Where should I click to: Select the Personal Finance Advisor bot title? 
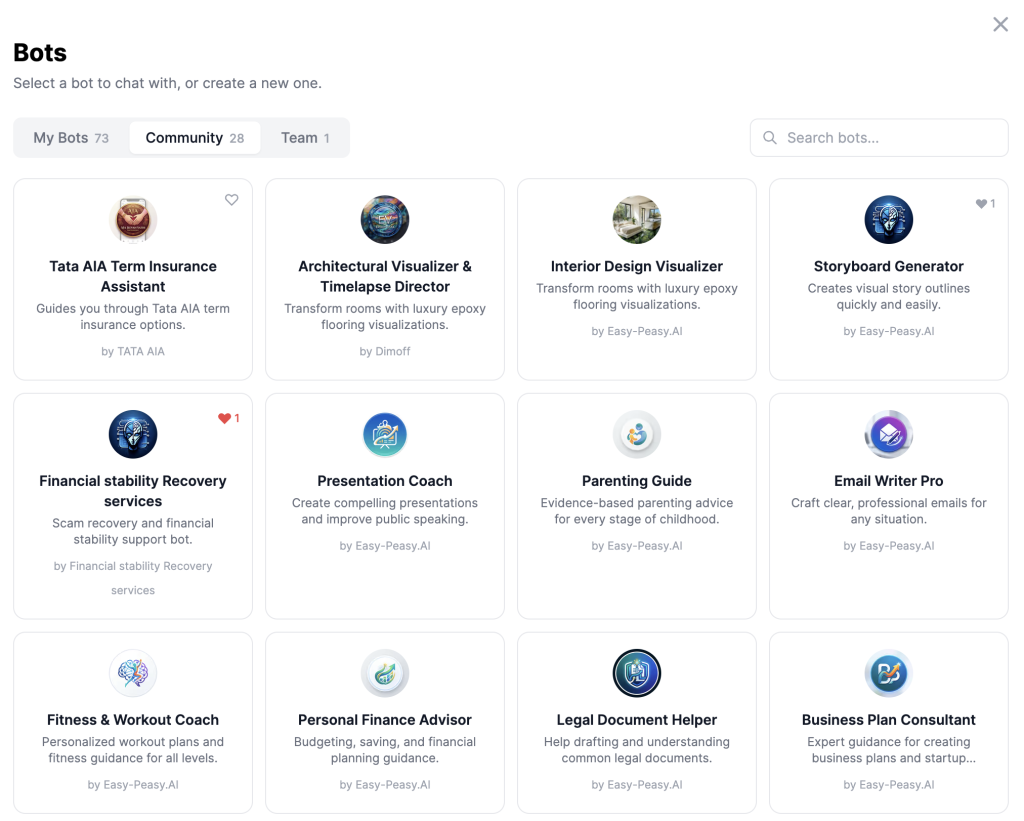[385, 720]
